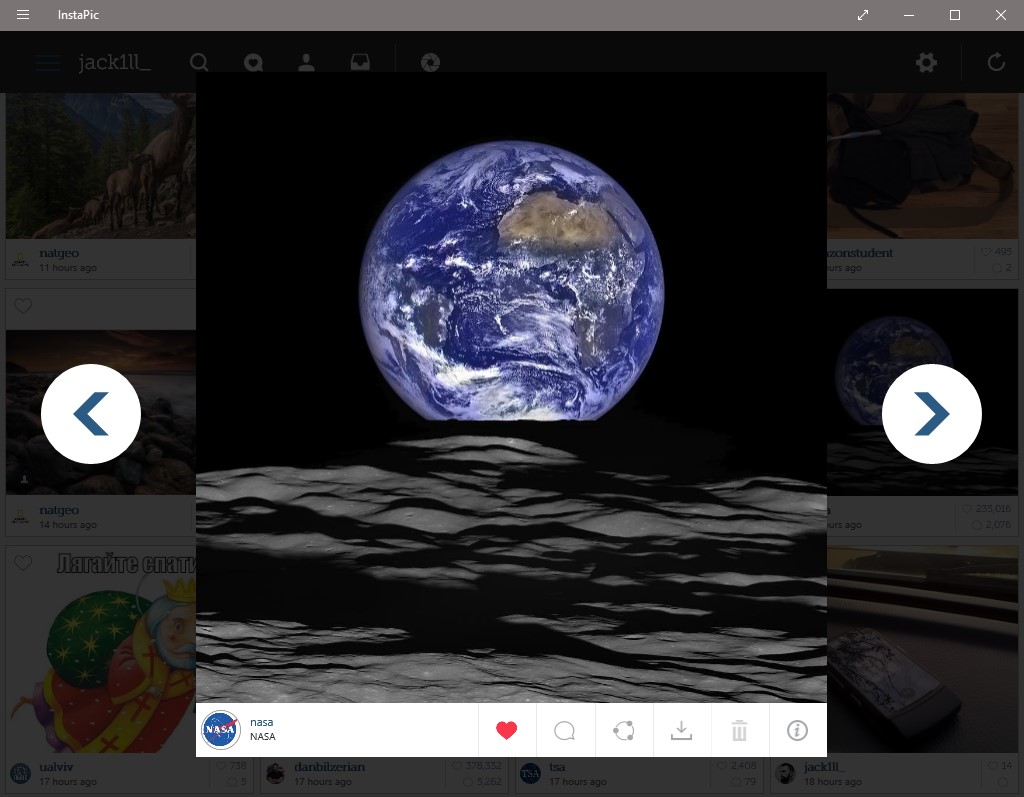Click the ualviv avatar icon
Image resolution: width=1024 pixels, height=797 pixels.
click(20, 773)
